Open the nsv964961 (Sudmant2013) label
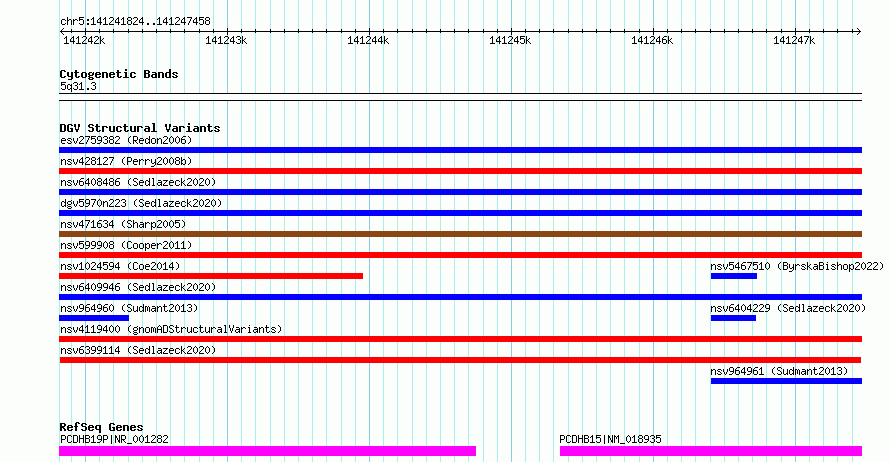This screenshot has width=890, height=462. [779, 371]
